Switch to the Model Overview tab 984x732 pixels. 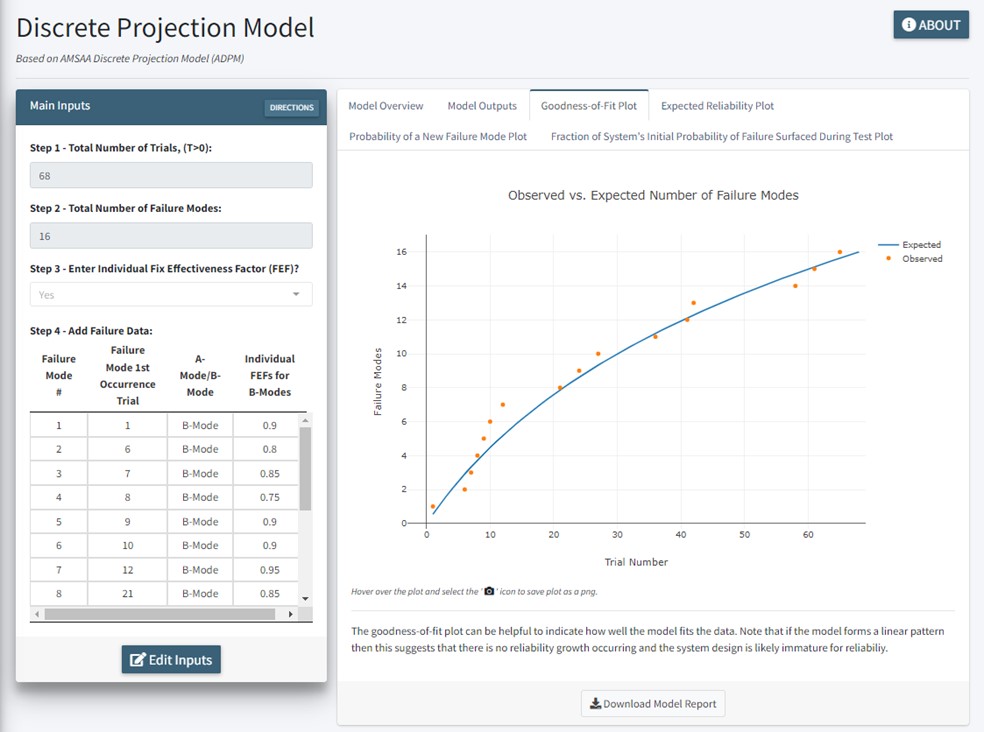click(x=386, y=106)
